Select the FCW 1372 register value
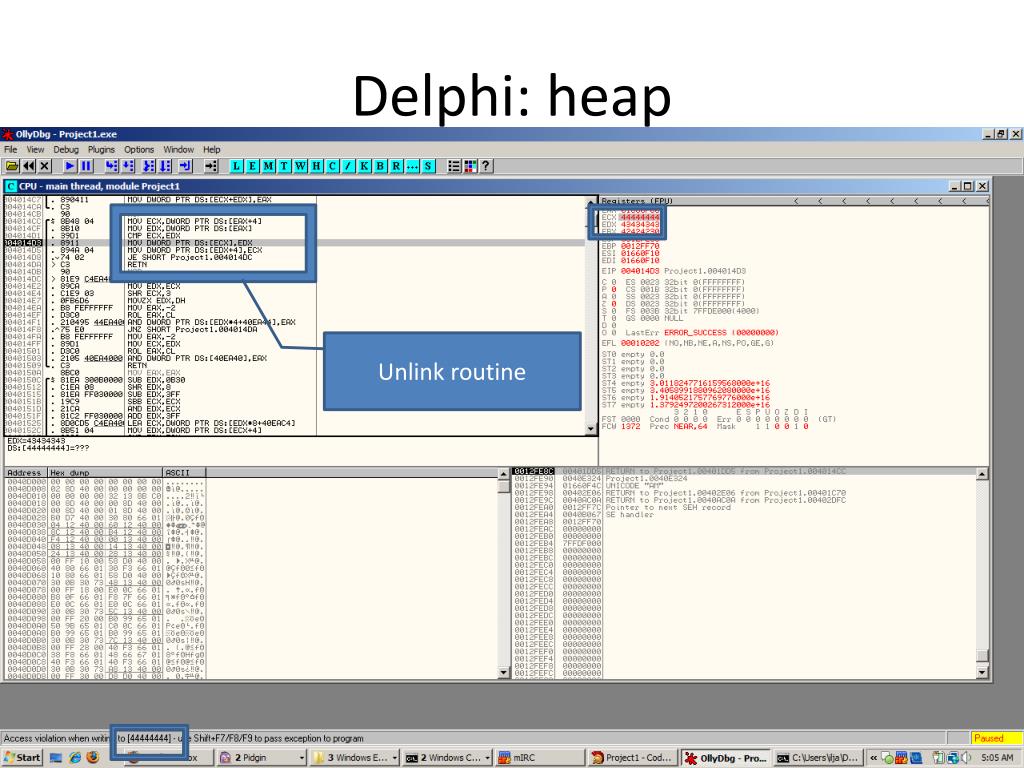The image size is (1024, 768). coord(631,426)
